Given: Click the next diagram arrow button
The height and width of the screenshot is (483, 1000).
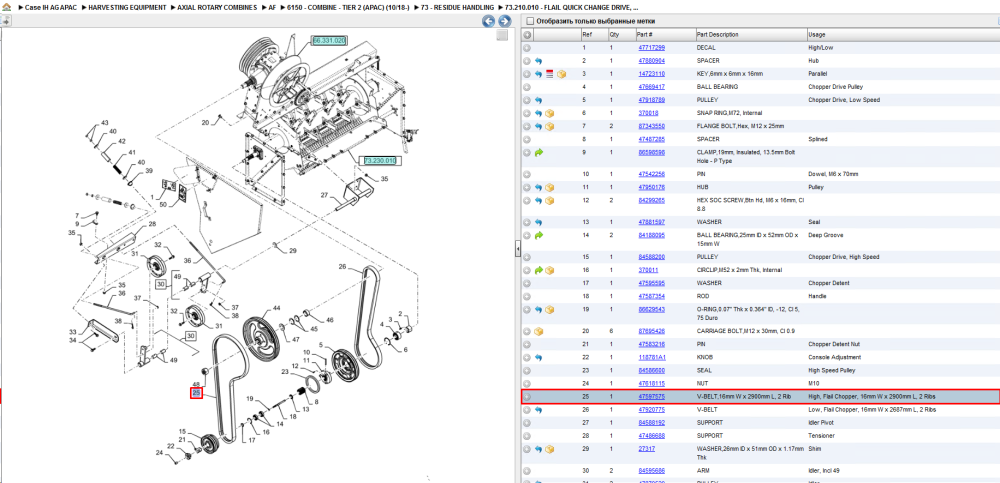Looking at the screenshot, I should [x=504, y=21].
